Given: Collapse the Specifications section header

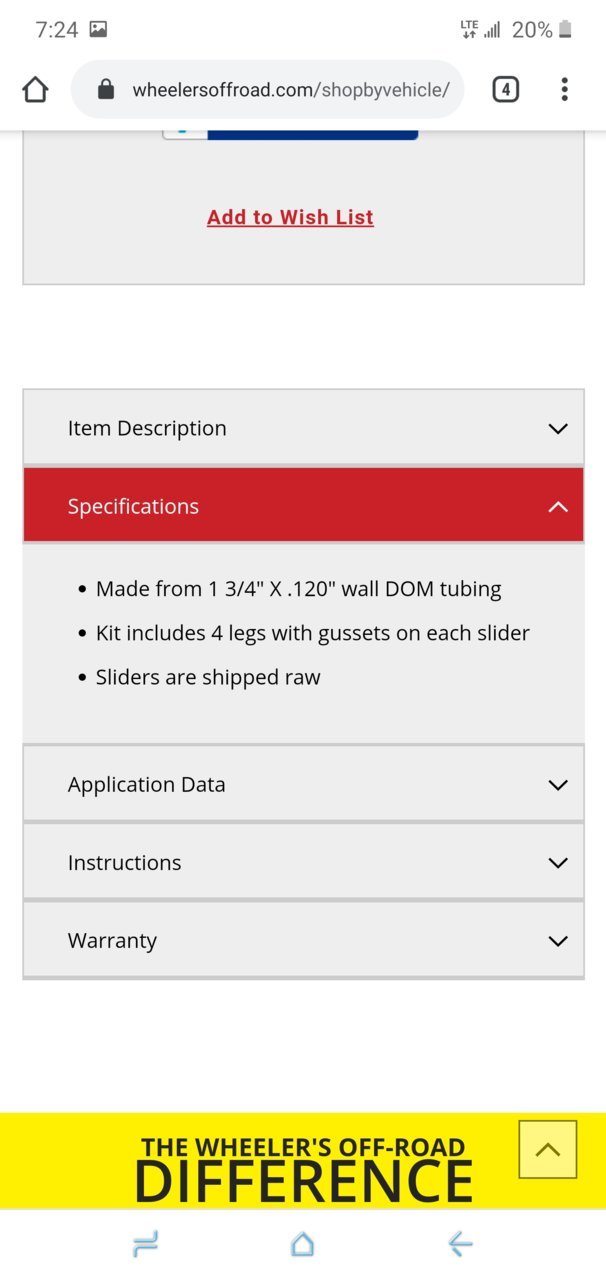Looking at the screenshot, I should (303, 506).
